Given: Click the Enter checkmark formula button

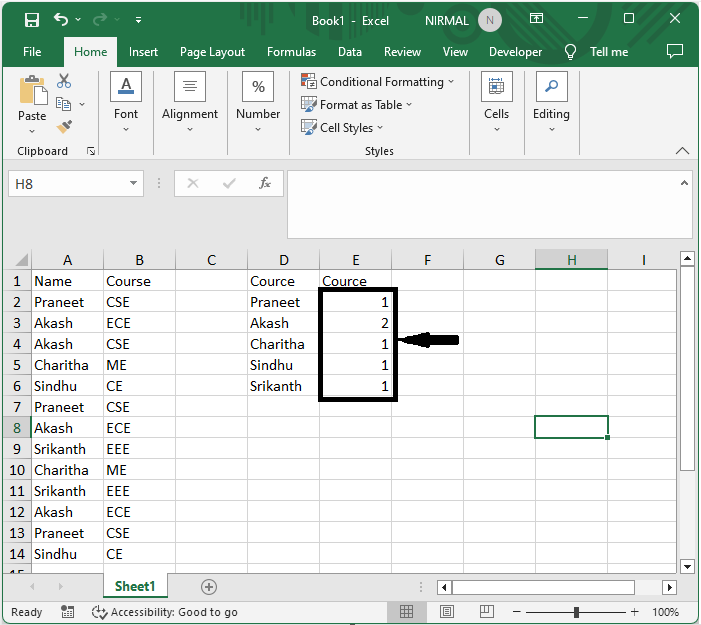Looking at the screenshot, I should (229, 183).
